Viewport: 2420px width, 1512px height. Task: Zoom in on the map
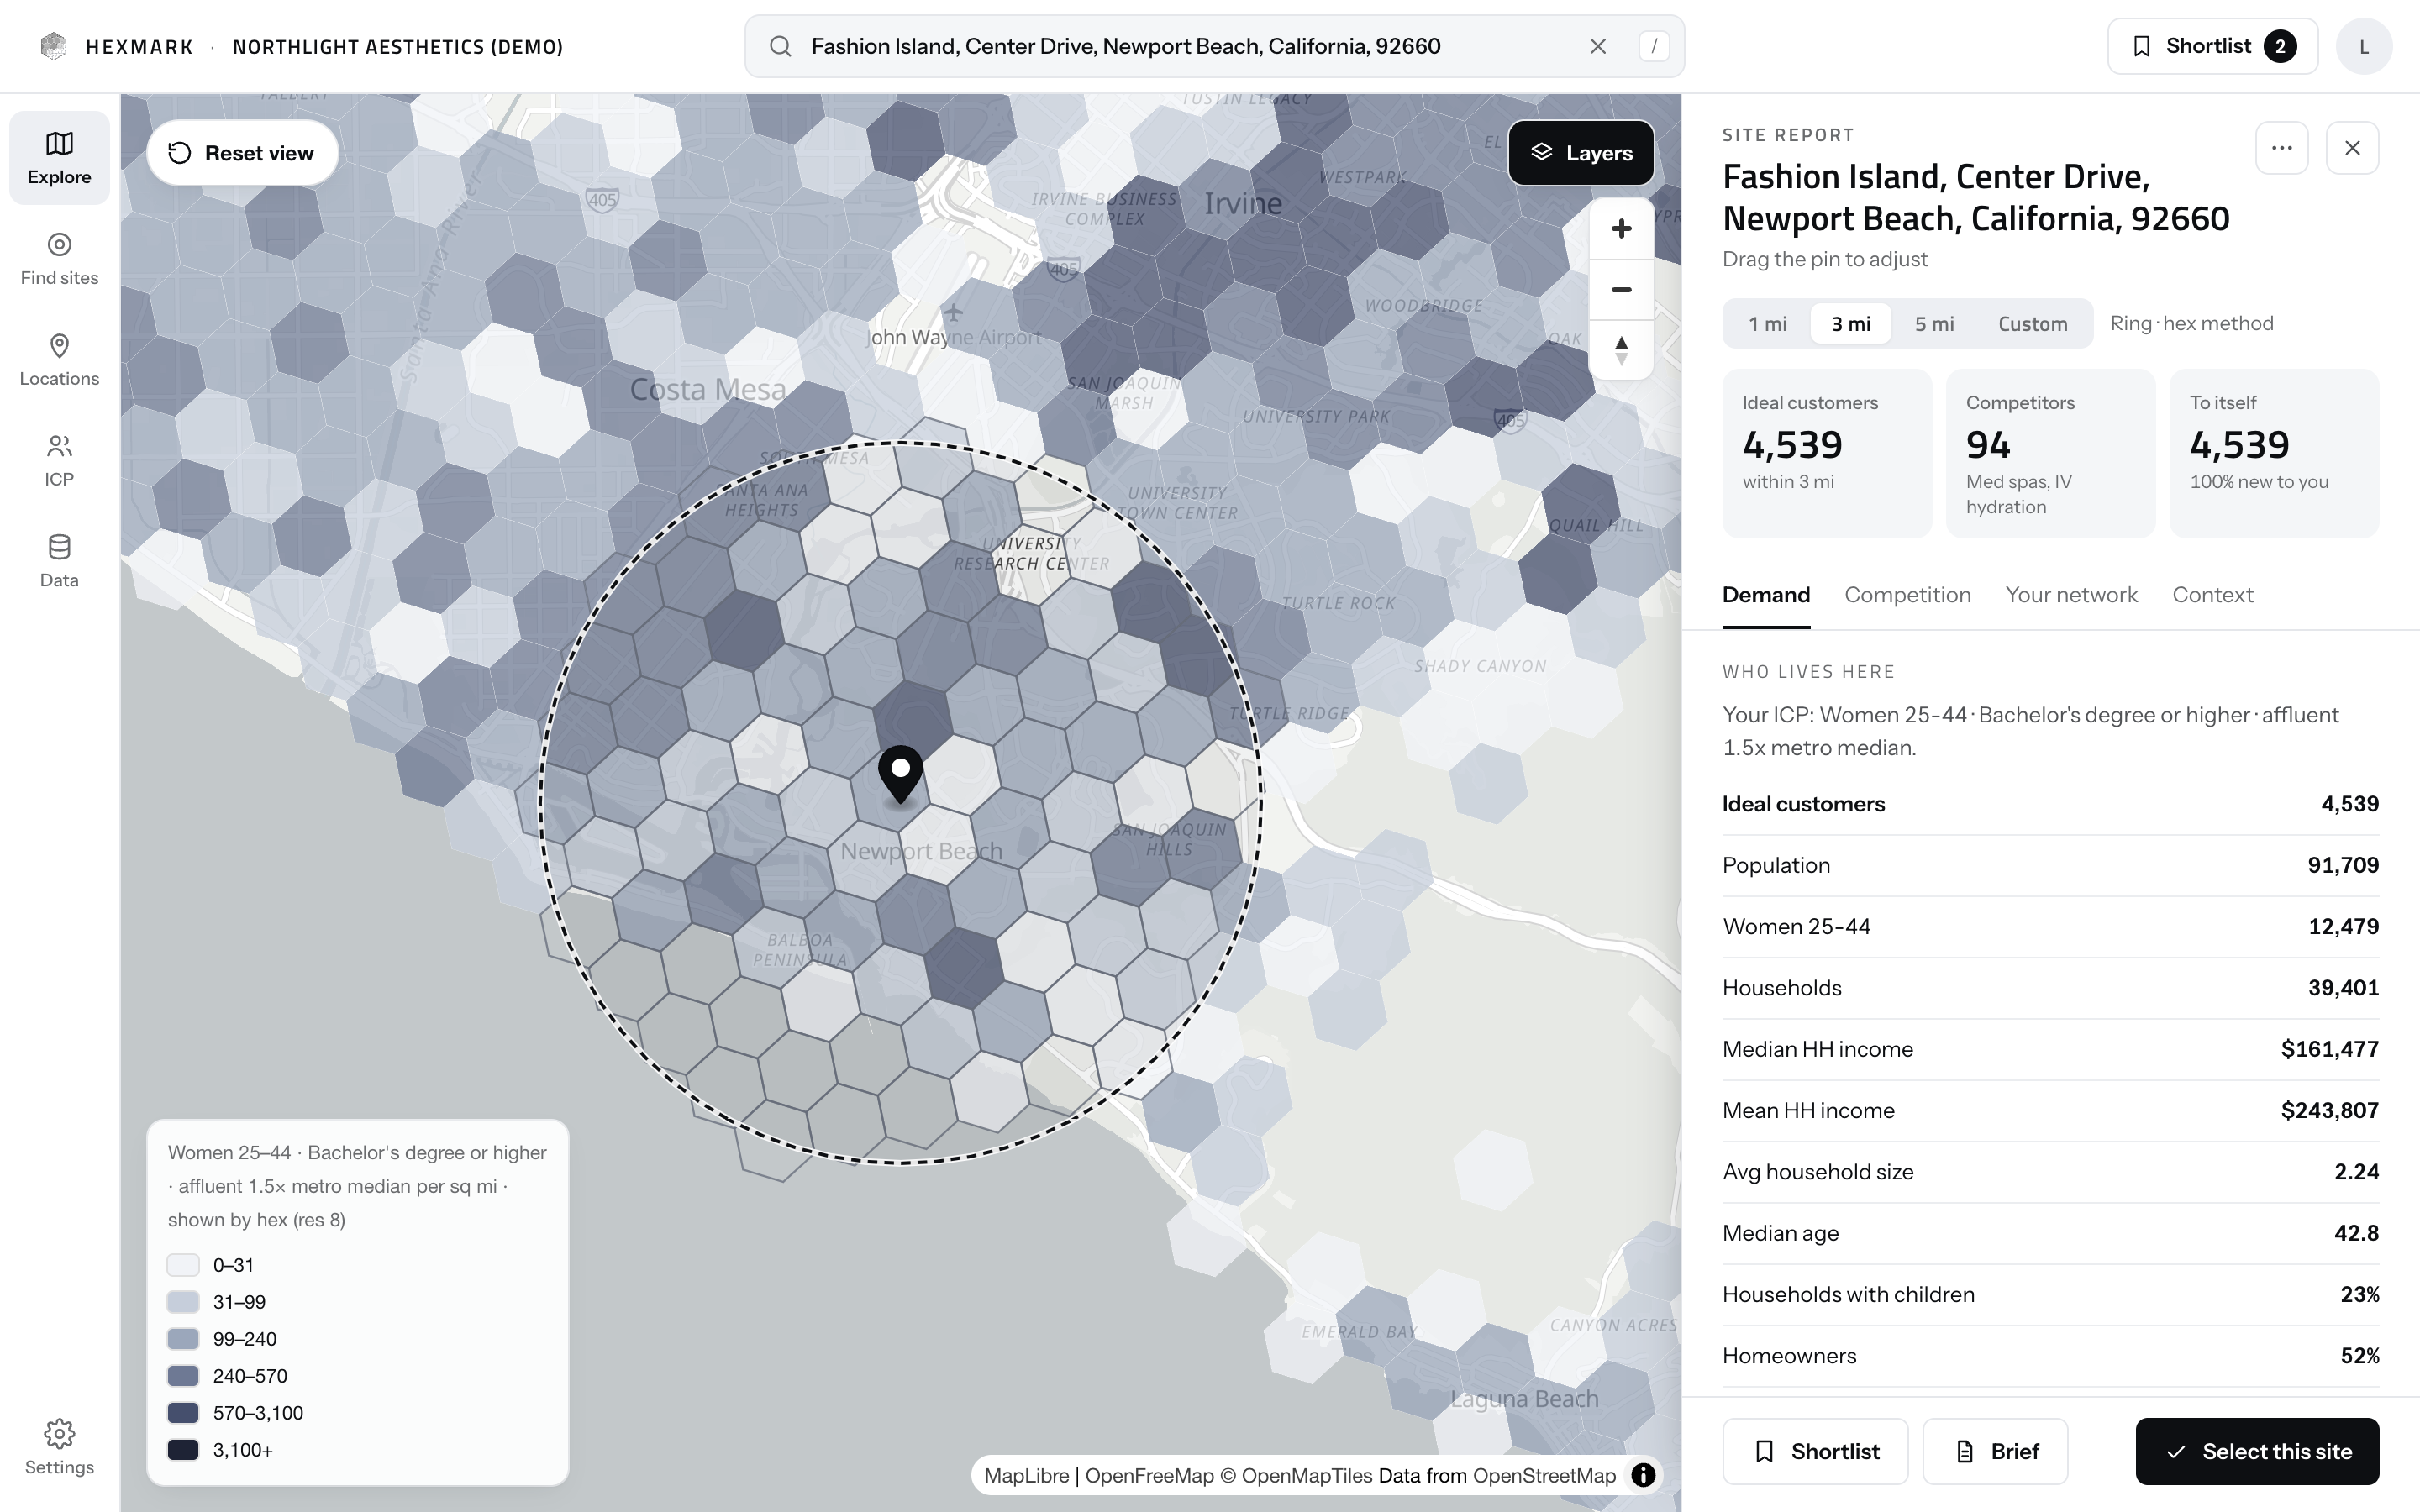coord(1621,229)
